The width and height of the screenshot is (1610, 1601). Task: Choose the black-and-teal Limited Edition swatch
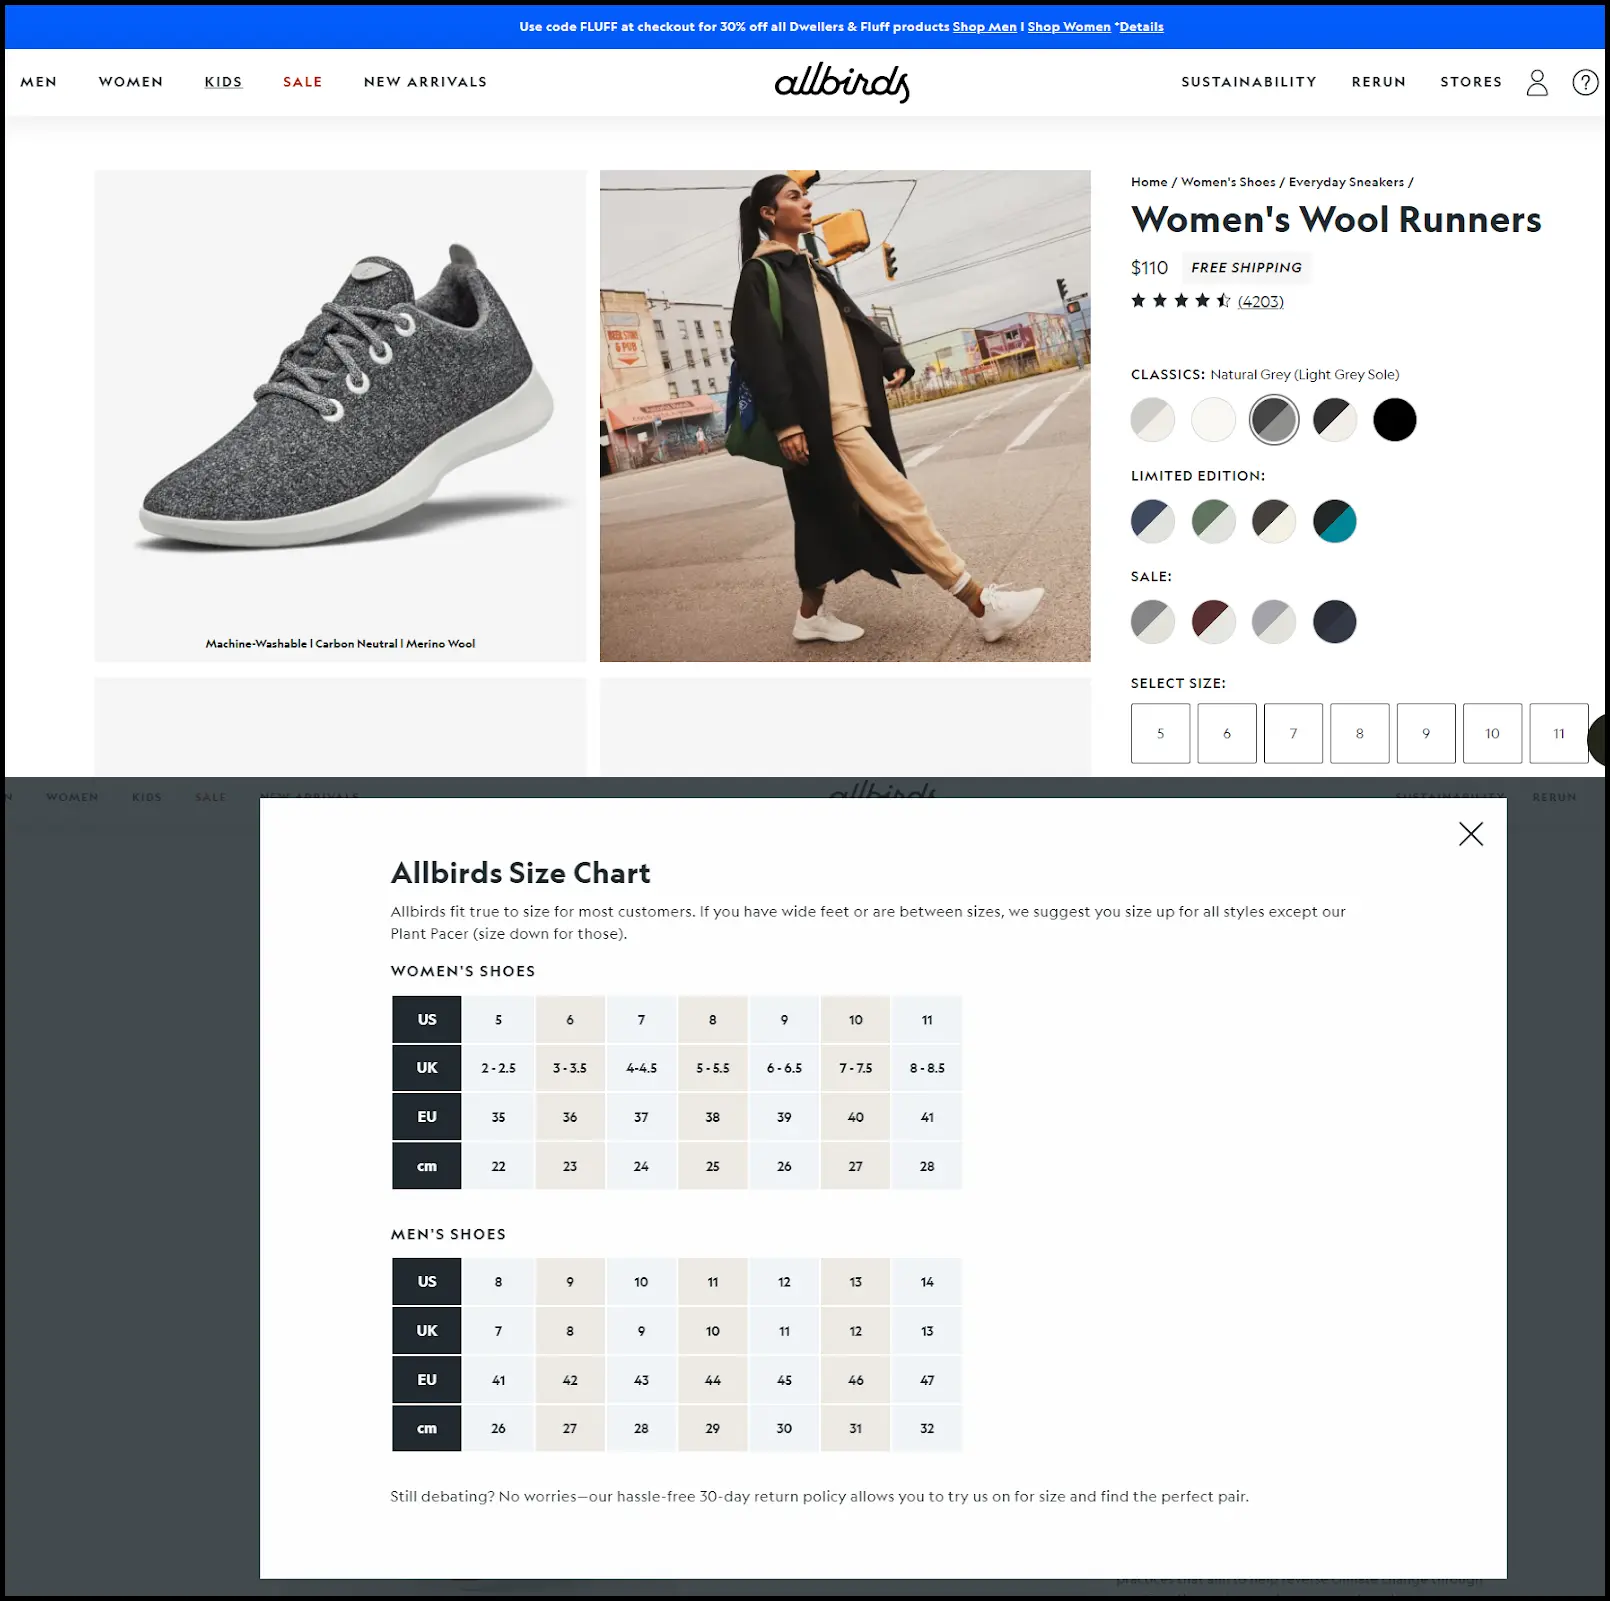(1334, 521)
